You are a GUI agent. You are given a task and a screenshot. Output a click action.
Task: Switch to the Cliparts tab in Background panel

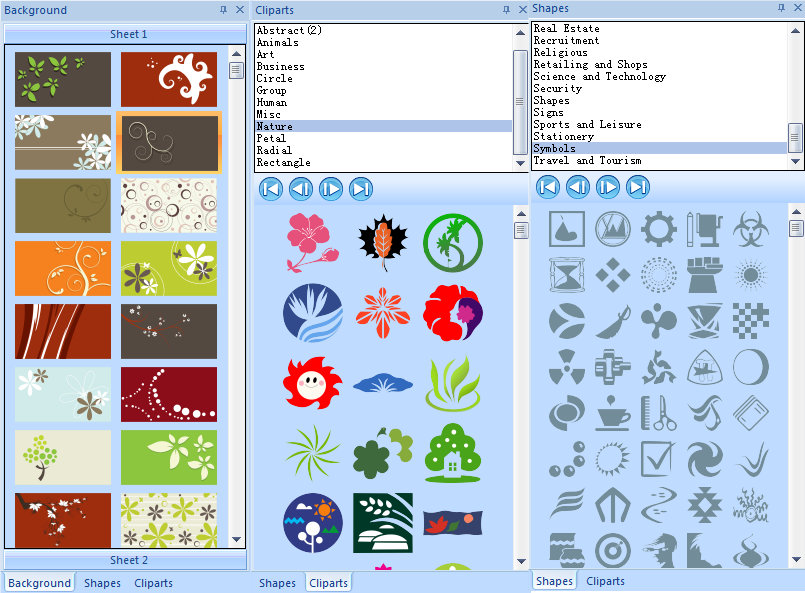(153, 583)
